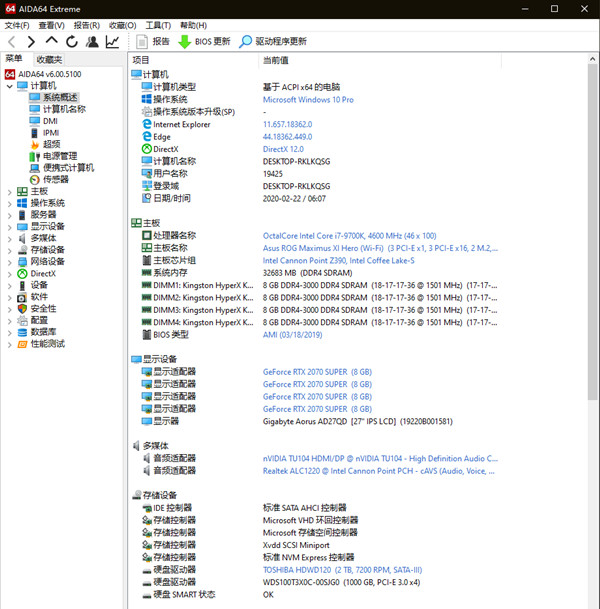This screenshot has height=609, width=600.
Task: Open the 工具(T) menu
Action: (x=158, y=26)
